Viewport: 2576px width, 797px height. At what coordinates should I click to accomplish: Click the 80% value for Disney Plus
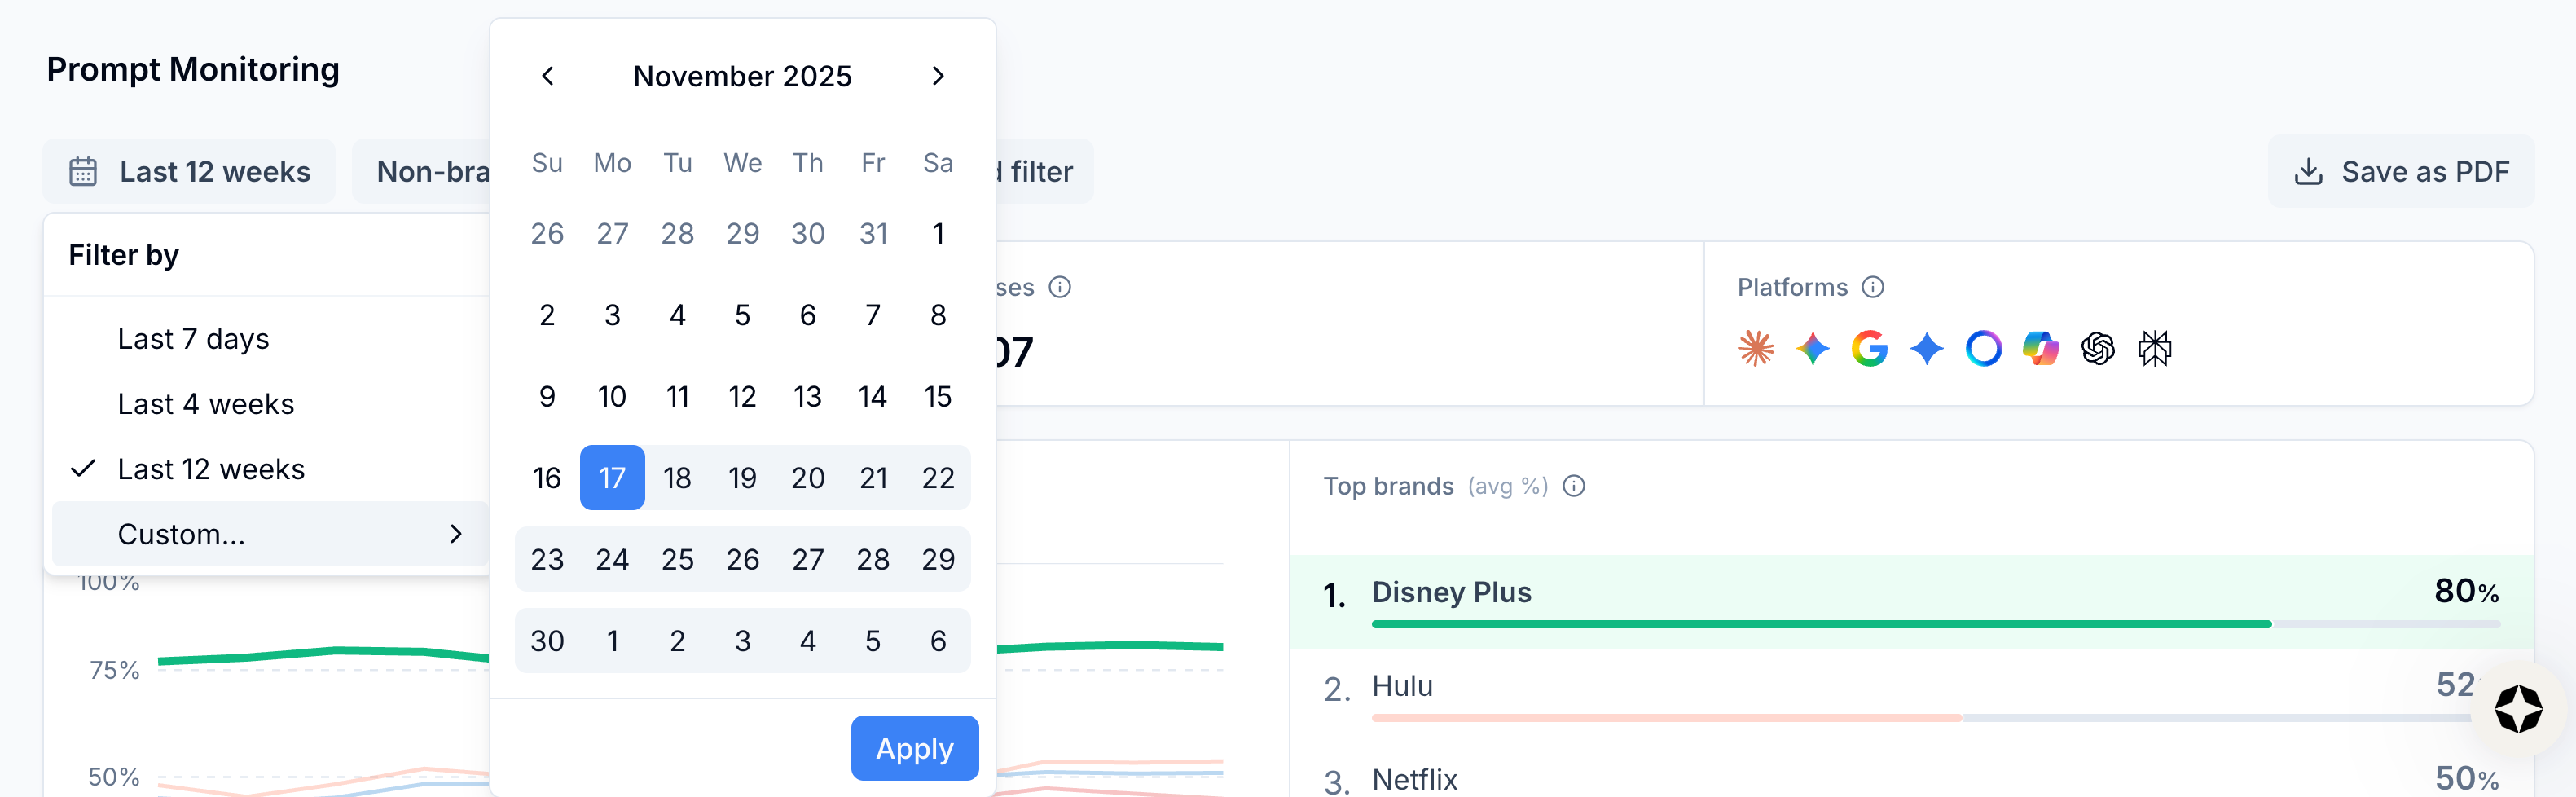pyautogui.click(x=2466, y=591)
